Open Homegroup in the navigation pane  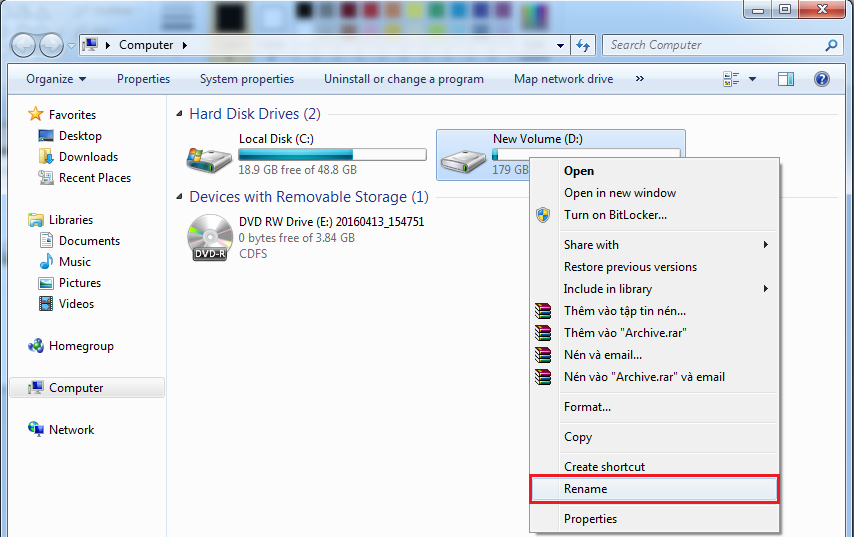pyautogui.click(x=81, y=346)
